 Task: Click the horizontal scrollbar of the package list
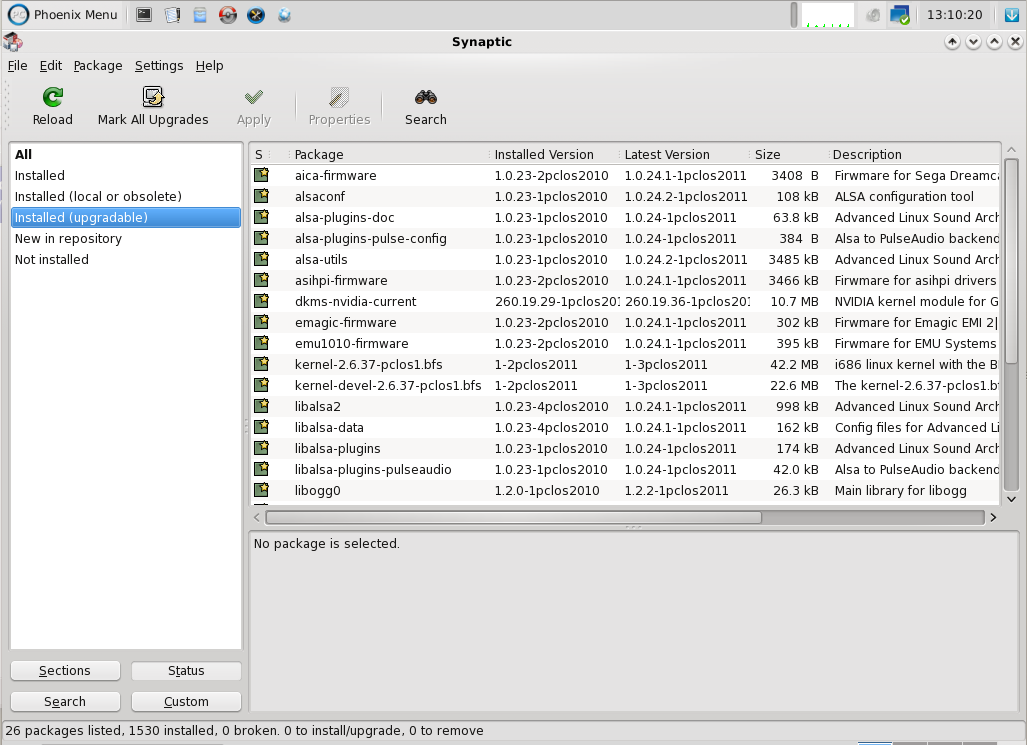(x=513, y=518)
